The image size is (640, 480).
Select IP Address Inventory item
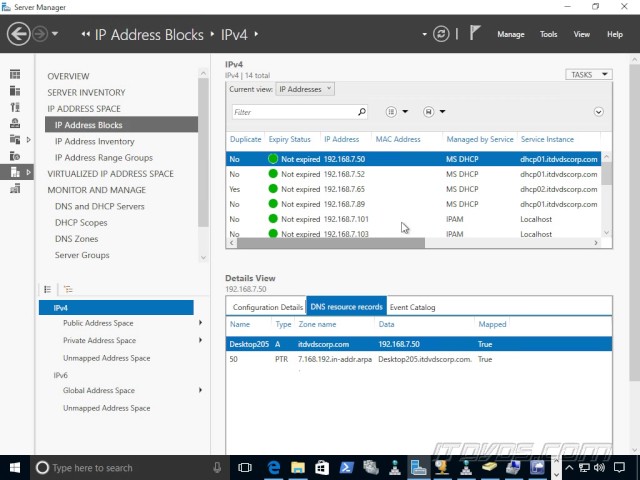click(94, 142)
